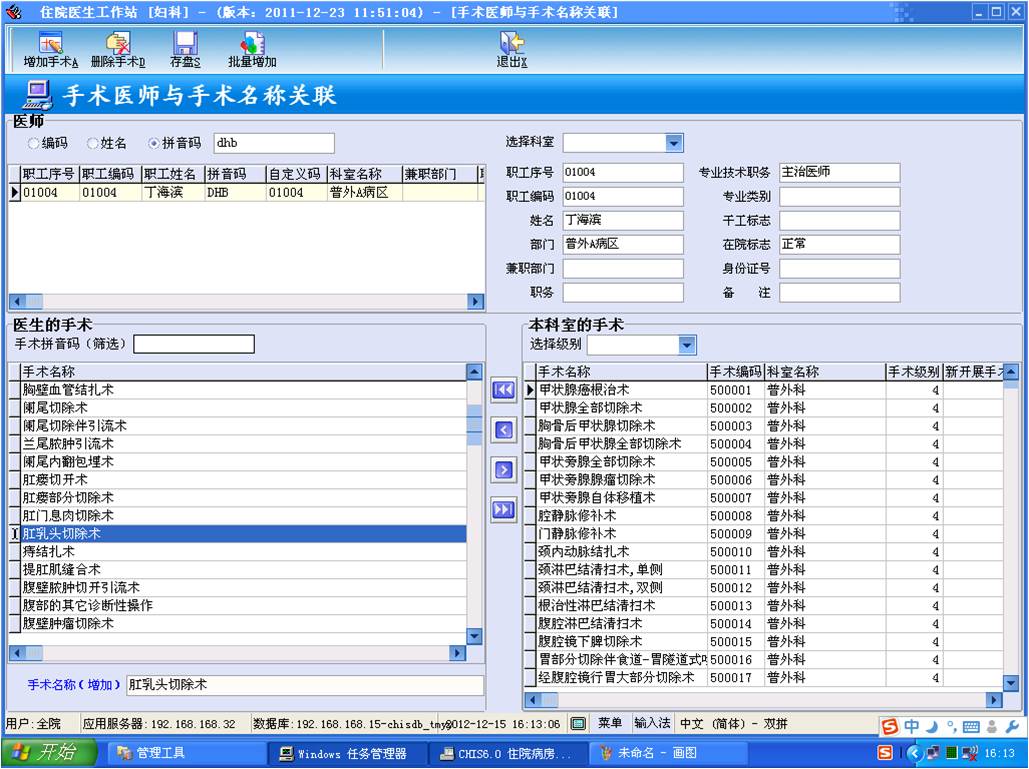The image size is (1029, 769).
Task: Click scroll-up arrow of doctor's surgery list
Action: (x=474, y=372)
